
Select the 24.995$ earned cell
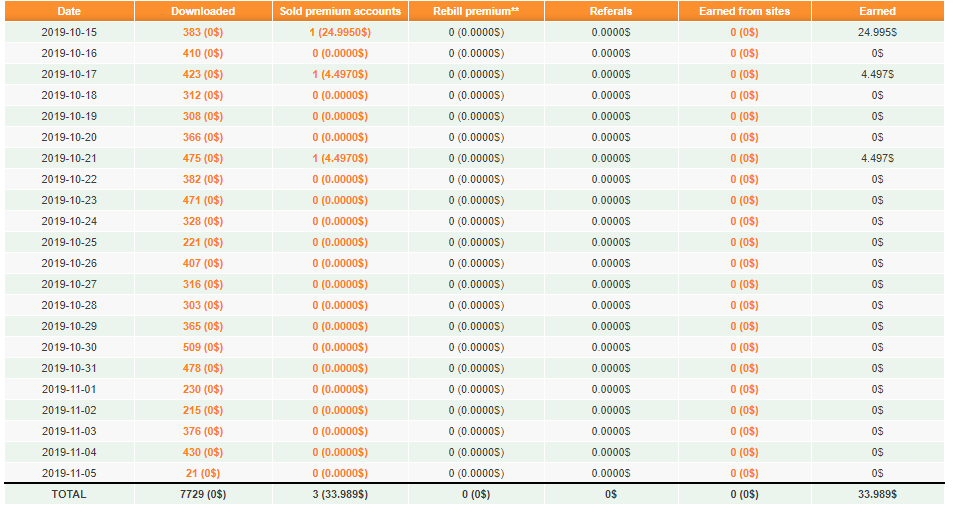tap(878, 32)
